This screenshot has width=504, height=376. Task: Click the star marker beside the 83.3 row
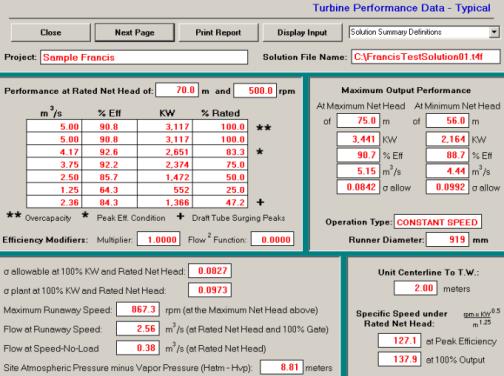point(260,152)
